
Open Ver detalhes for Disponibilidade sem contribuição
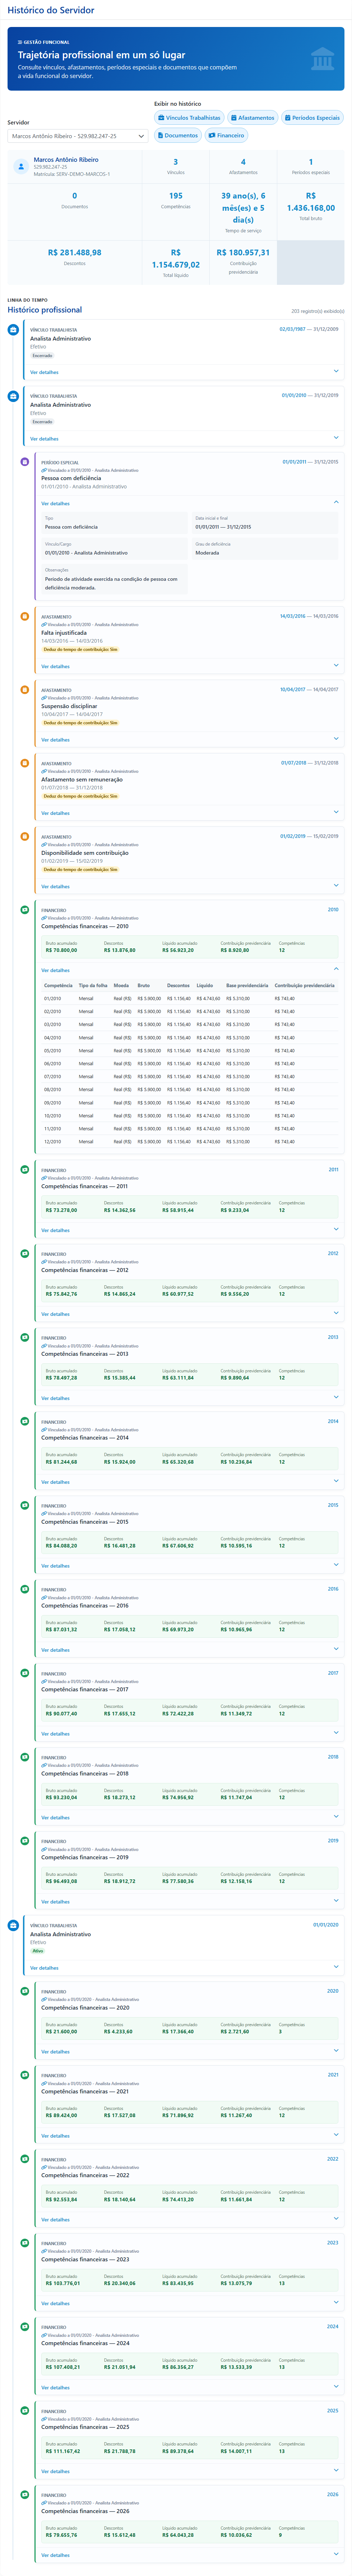(55, 887)
